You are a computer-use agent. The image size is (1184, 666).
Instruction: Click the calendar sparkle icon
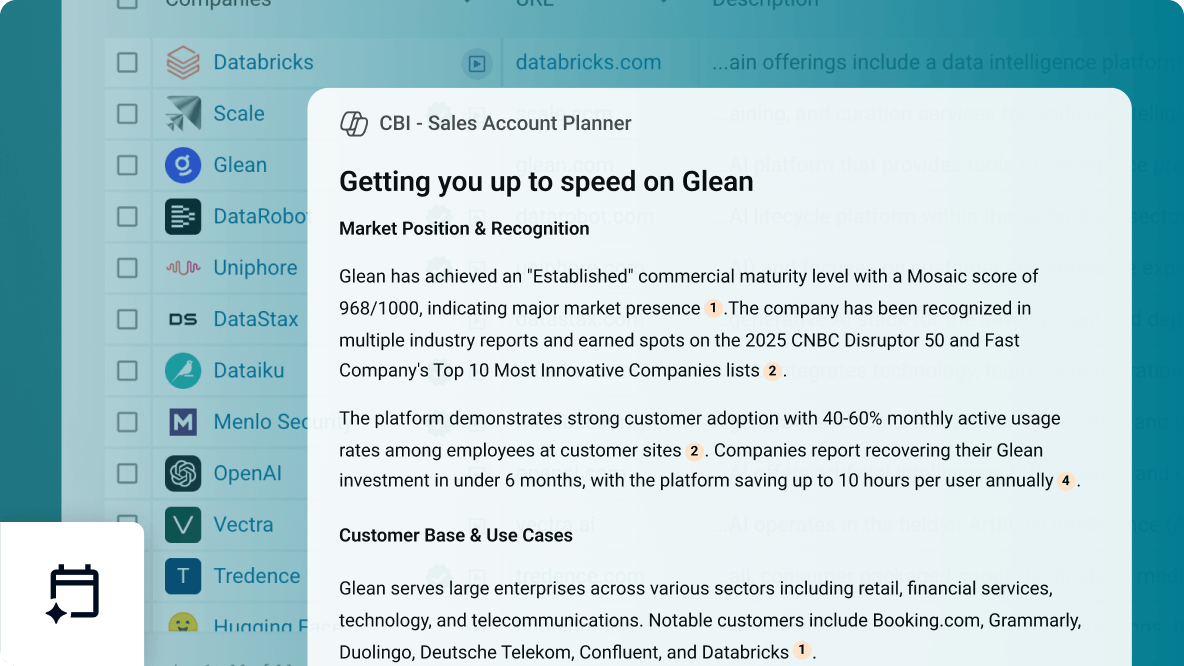[73, 594]
